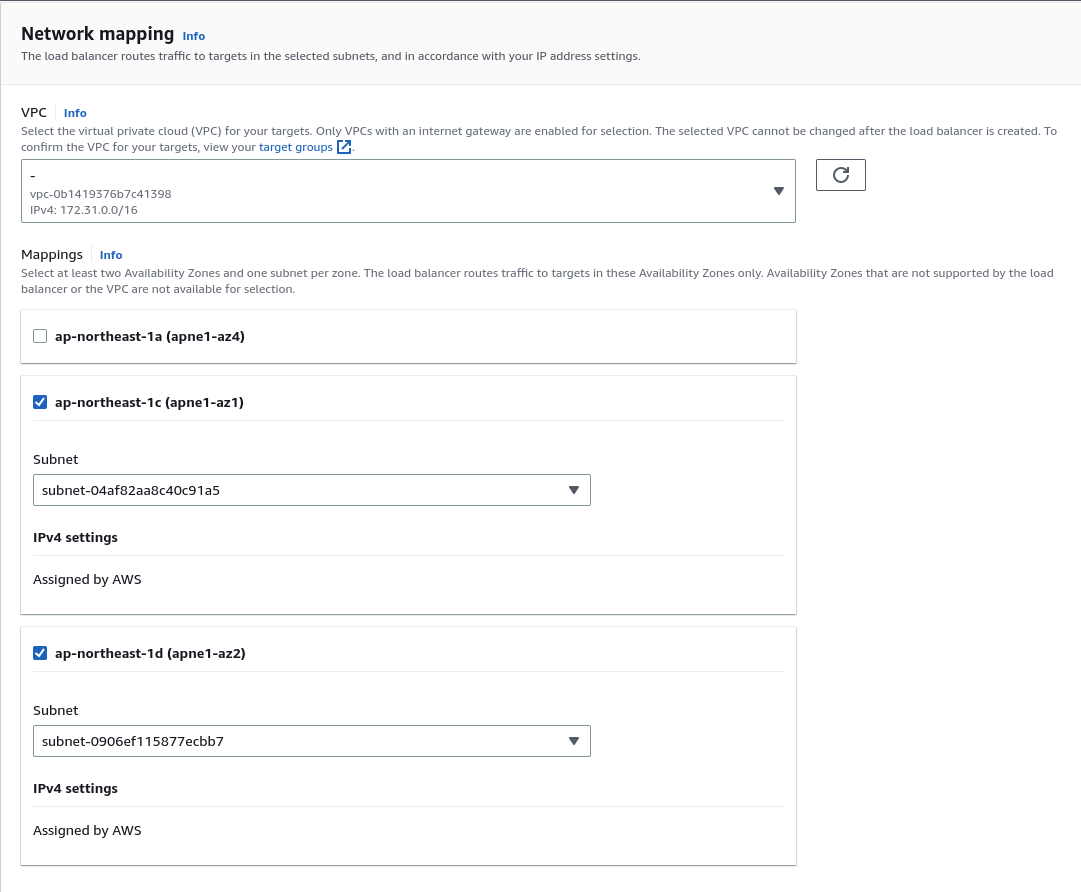Open the Info link next to Mappings
Screen dimensions: 1081x892
tap(111, 255)
